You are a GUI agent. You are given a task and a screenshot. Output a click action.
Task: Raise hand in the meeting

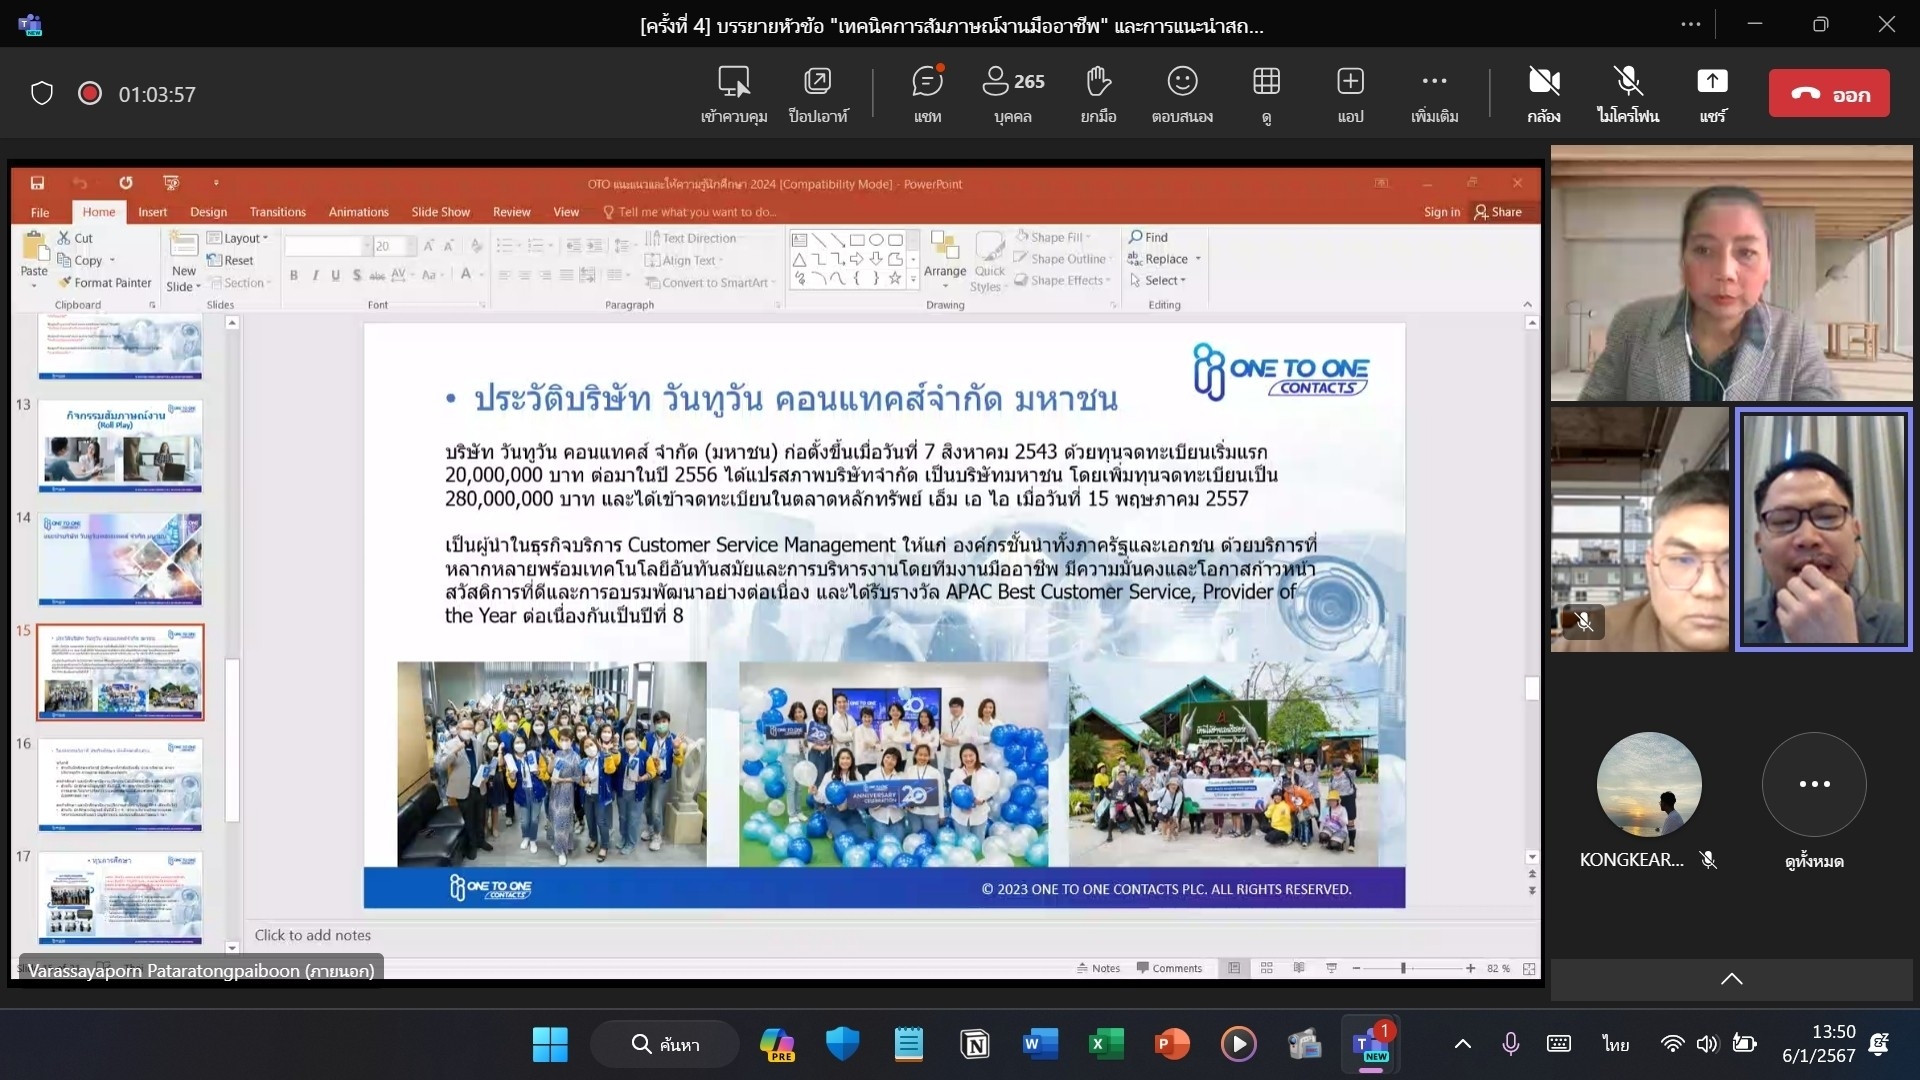point(1098,94)
